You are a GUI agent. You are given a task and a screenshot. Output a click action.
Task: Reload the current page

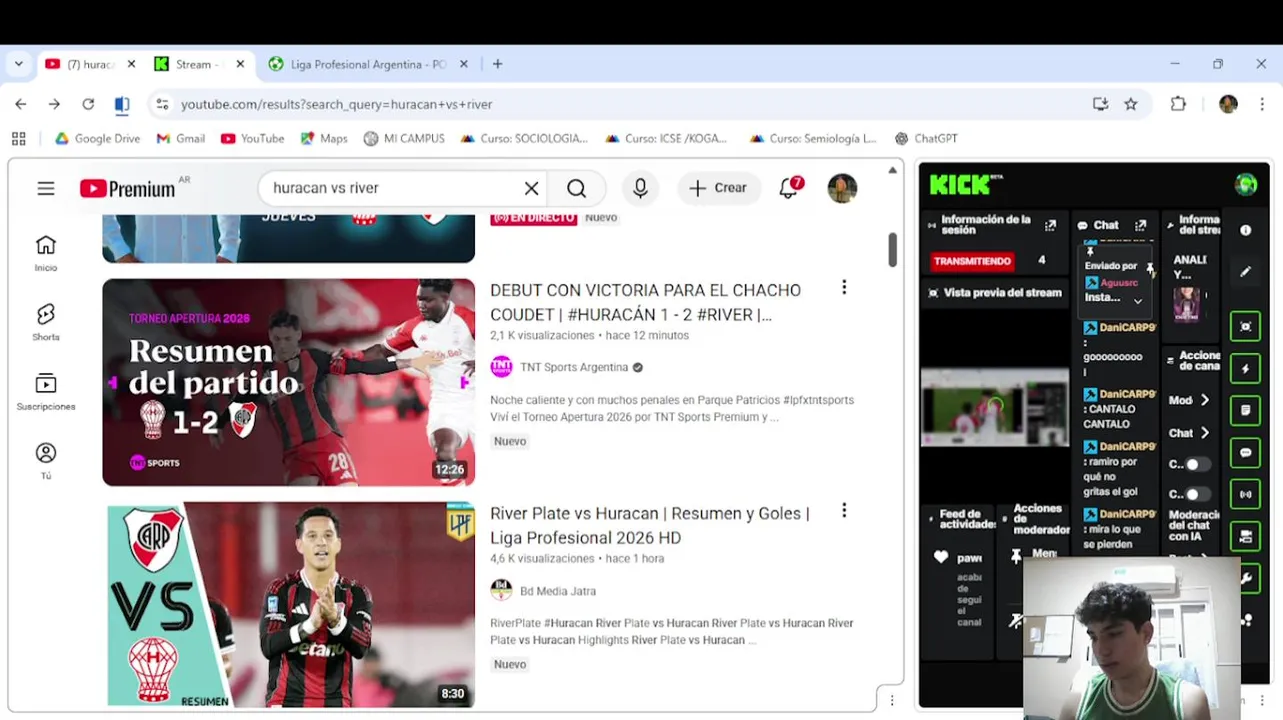click(x=88, y=104)
